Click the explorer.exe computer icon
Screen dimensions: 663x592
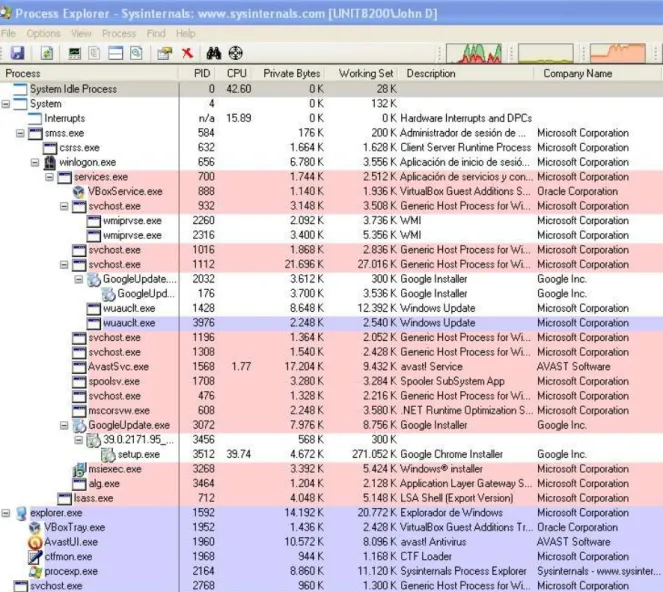21,513
